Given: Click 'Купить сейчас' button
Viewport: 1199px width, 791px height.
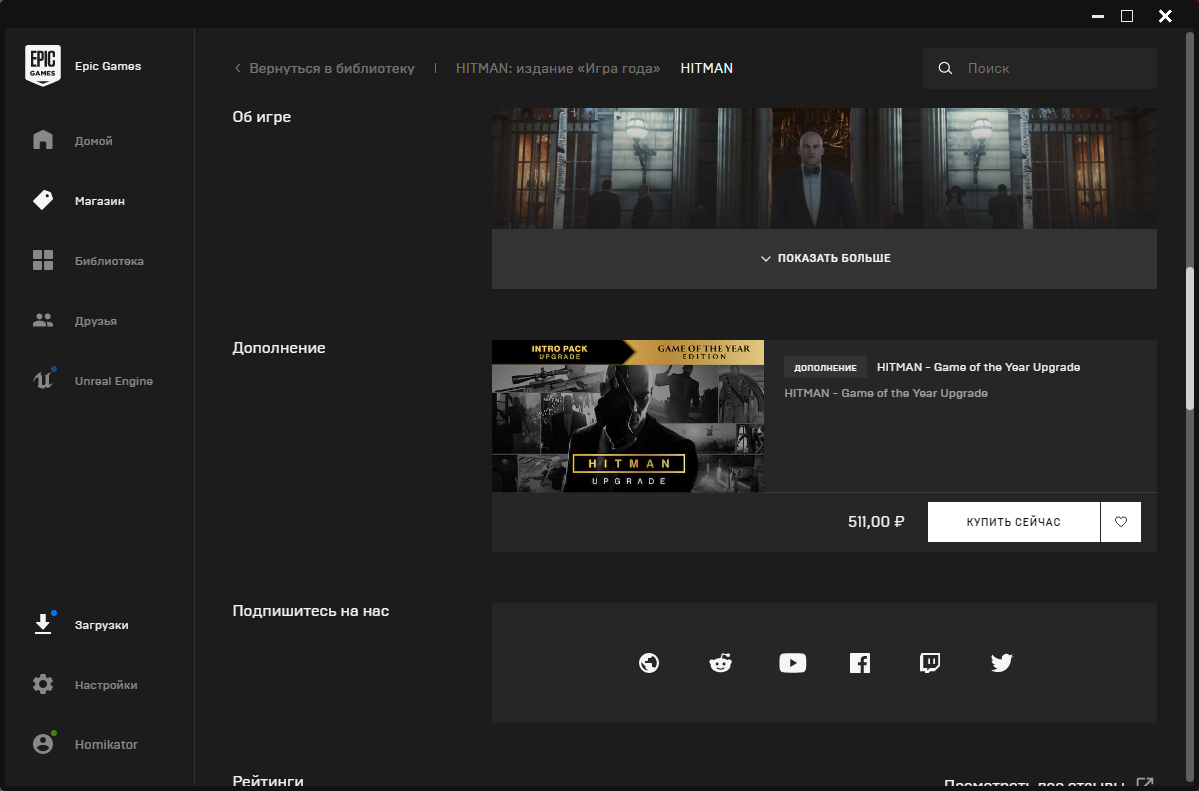Looking at the screenshot, I should click(1013, 522).
